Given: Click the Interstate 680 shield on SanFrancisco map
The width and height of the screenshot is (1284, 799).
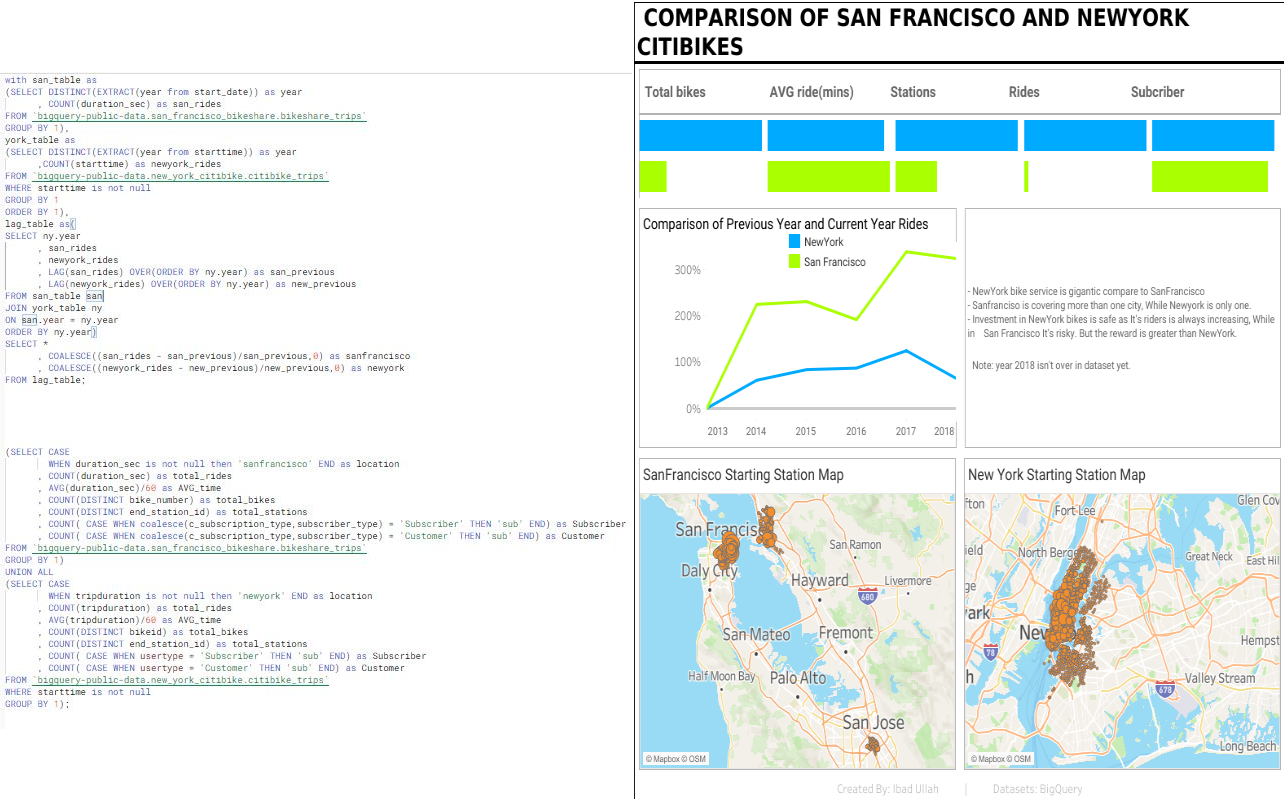Looking at the screenshot, I should click(x=866, y=596).
